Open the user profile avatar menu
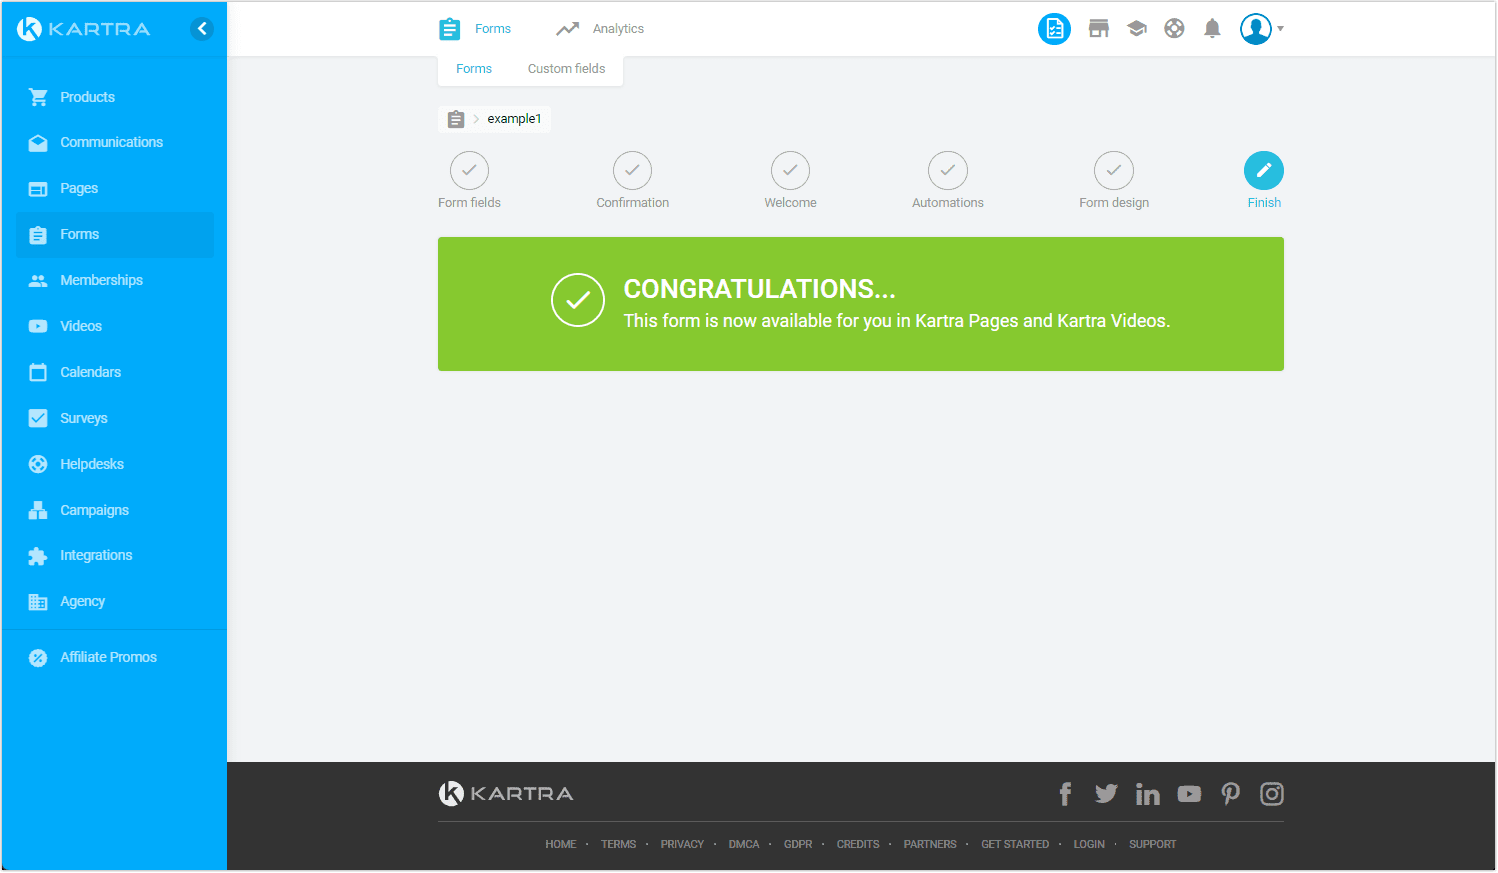1498x873 pixels. [x=1260, y=29]
